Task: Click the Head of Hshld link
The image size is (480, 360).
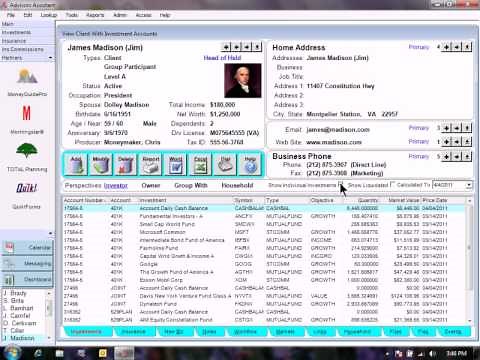Action: 222,58
